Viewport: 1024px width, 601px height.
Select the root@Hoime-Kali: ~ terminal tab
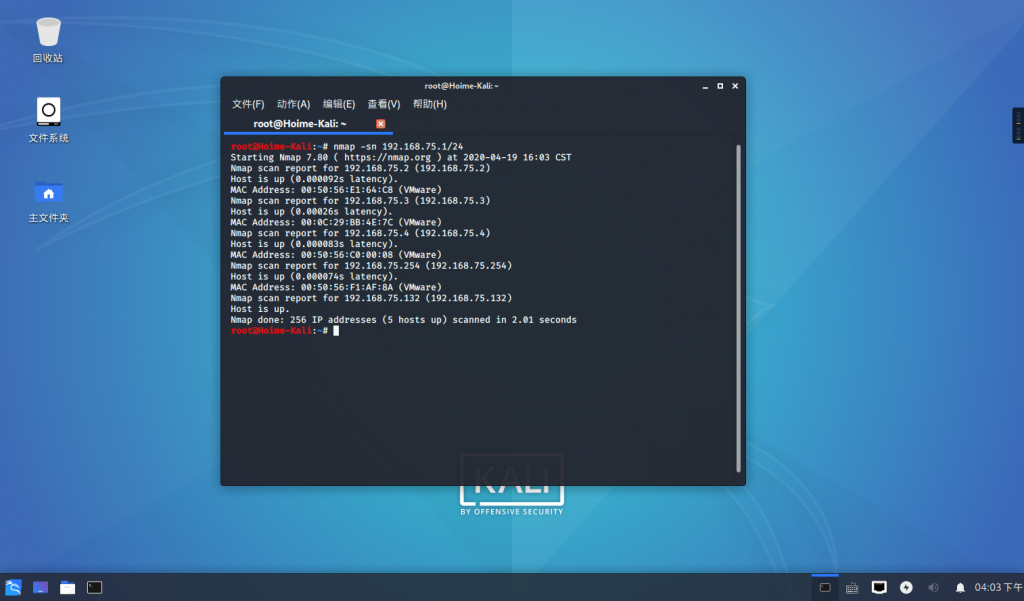coord(308,123)
